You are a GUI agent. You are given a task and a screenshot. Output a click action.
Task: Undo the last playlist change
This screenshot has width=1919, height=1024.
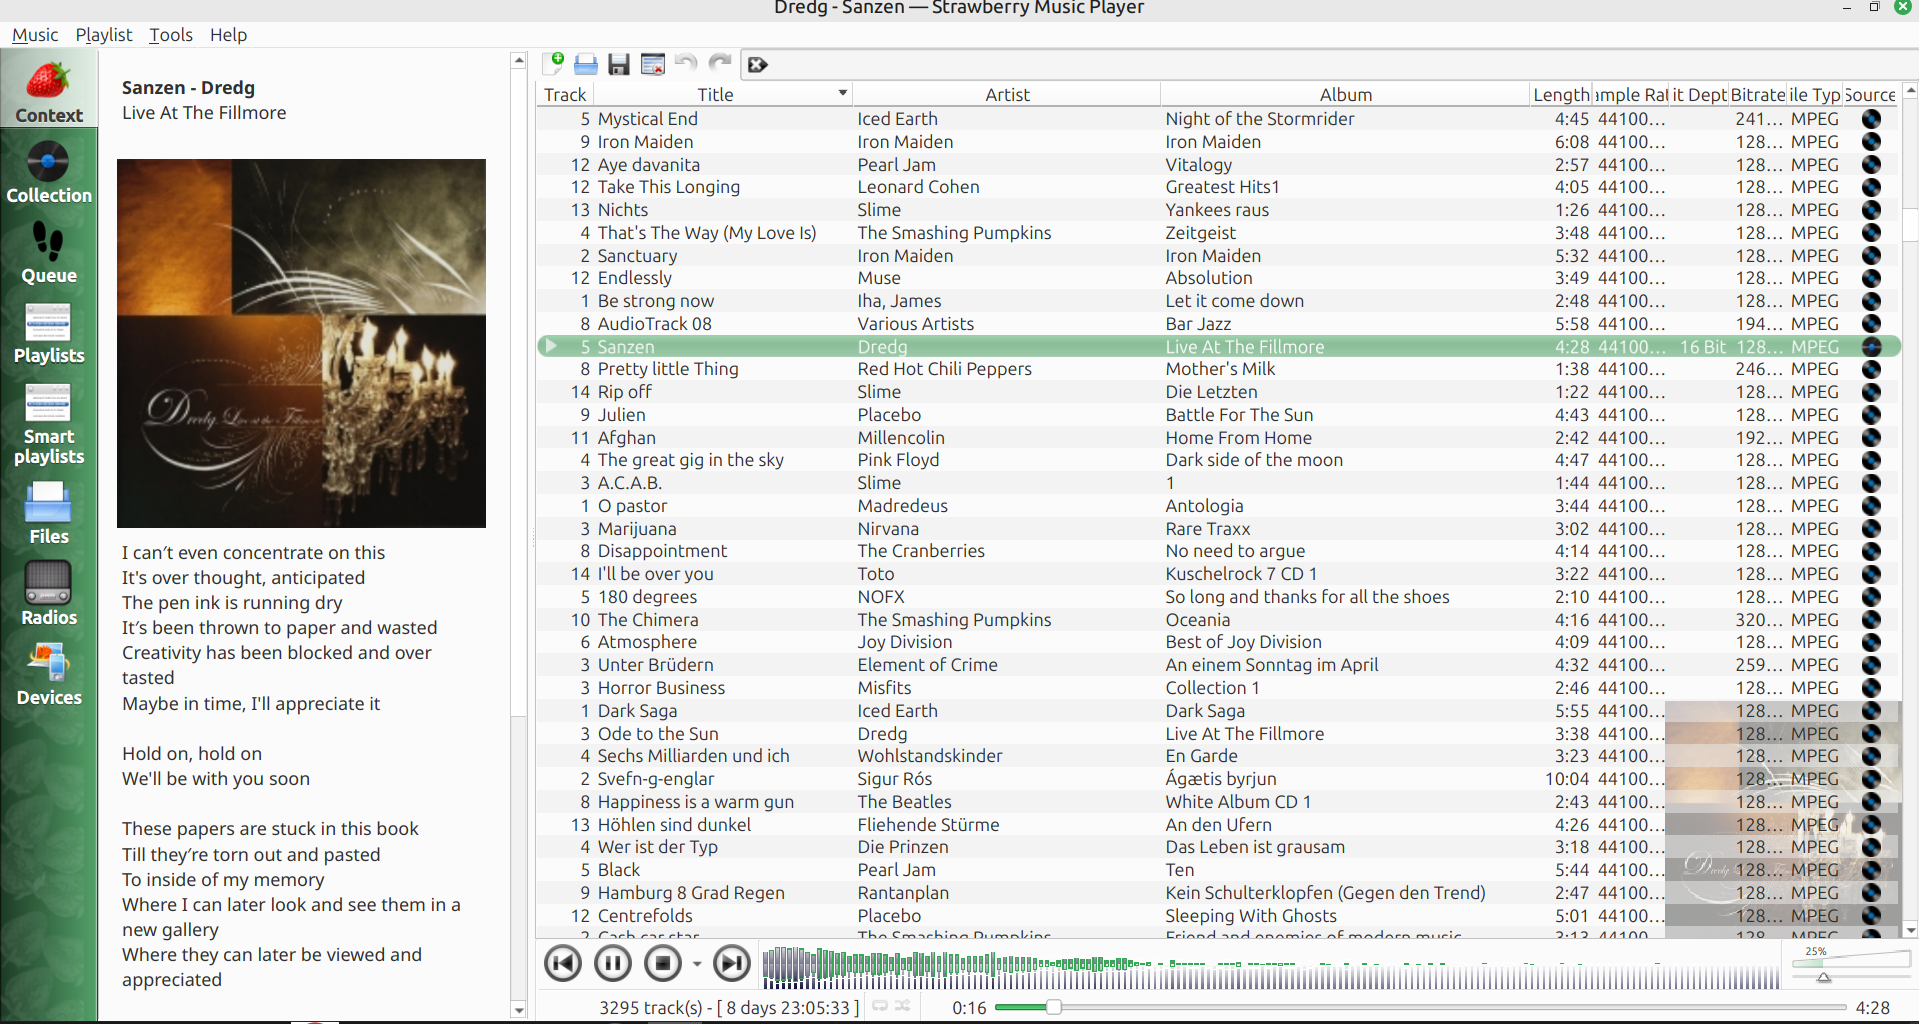coord(686,64)
